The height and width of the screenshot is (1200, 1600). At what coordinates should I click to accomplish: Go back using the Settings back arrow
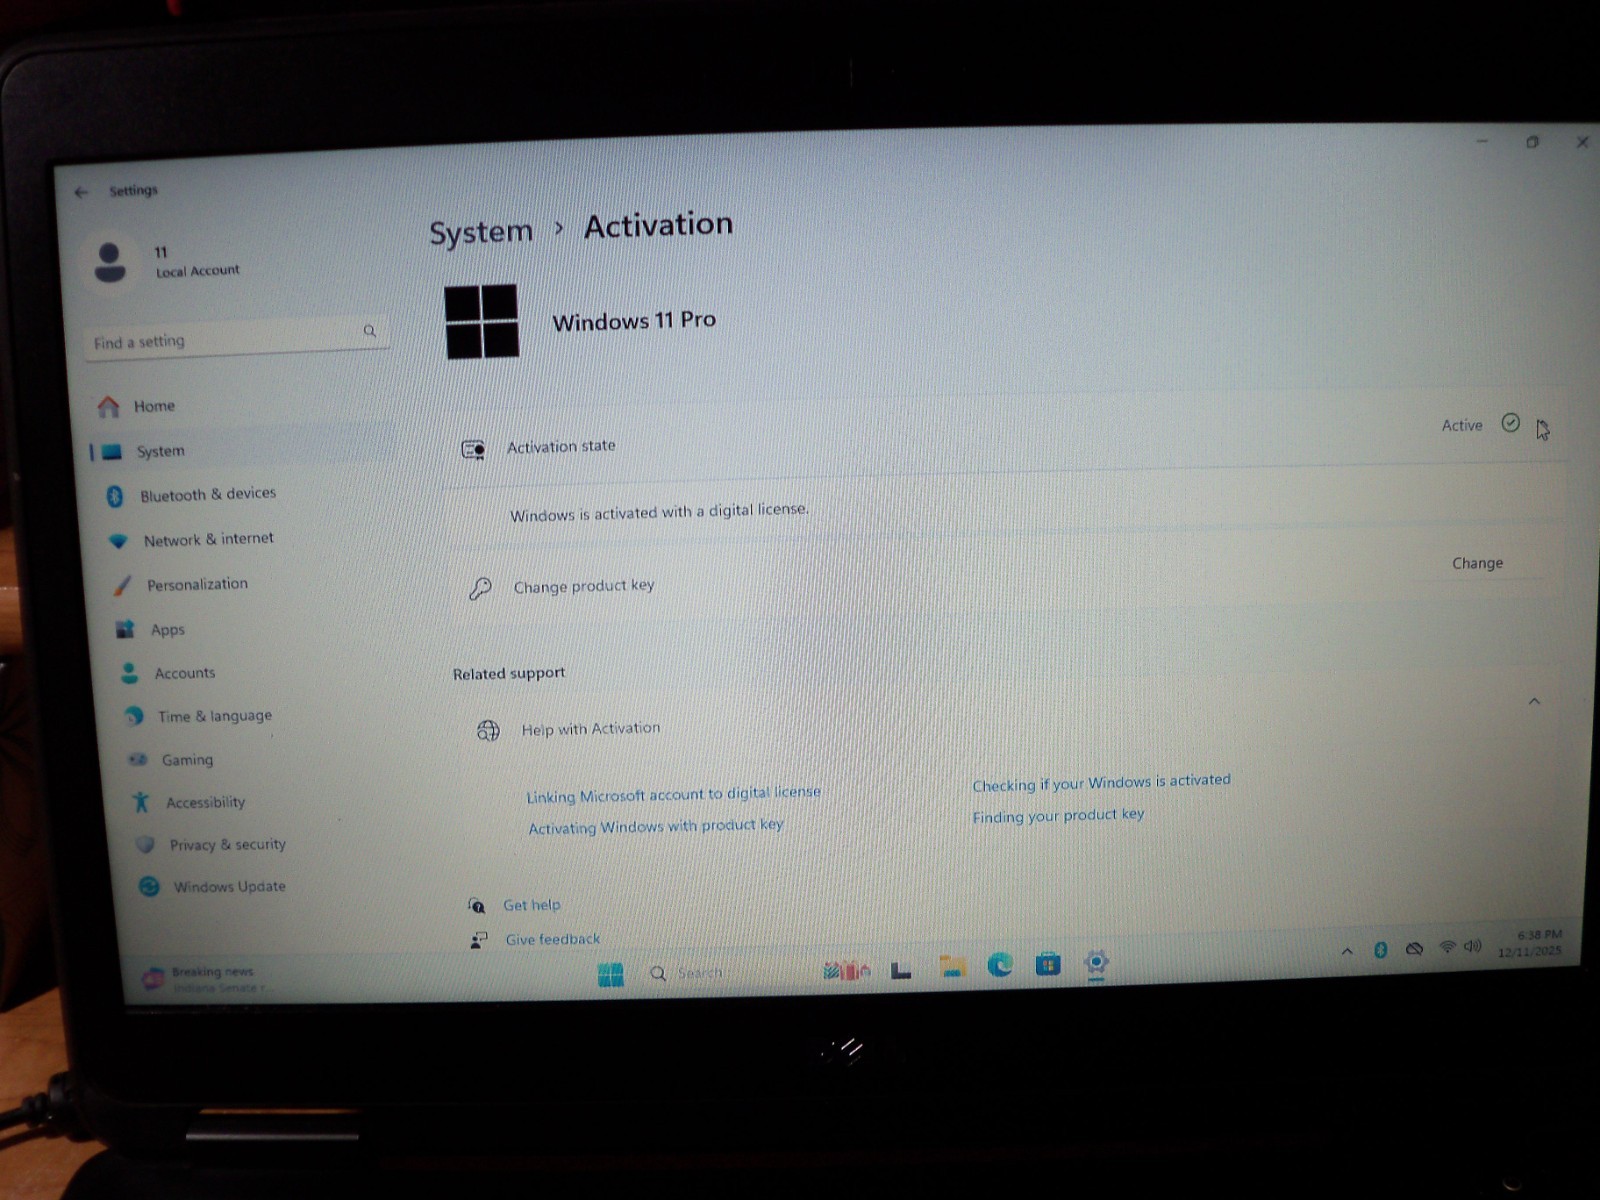tap(82, 192)
